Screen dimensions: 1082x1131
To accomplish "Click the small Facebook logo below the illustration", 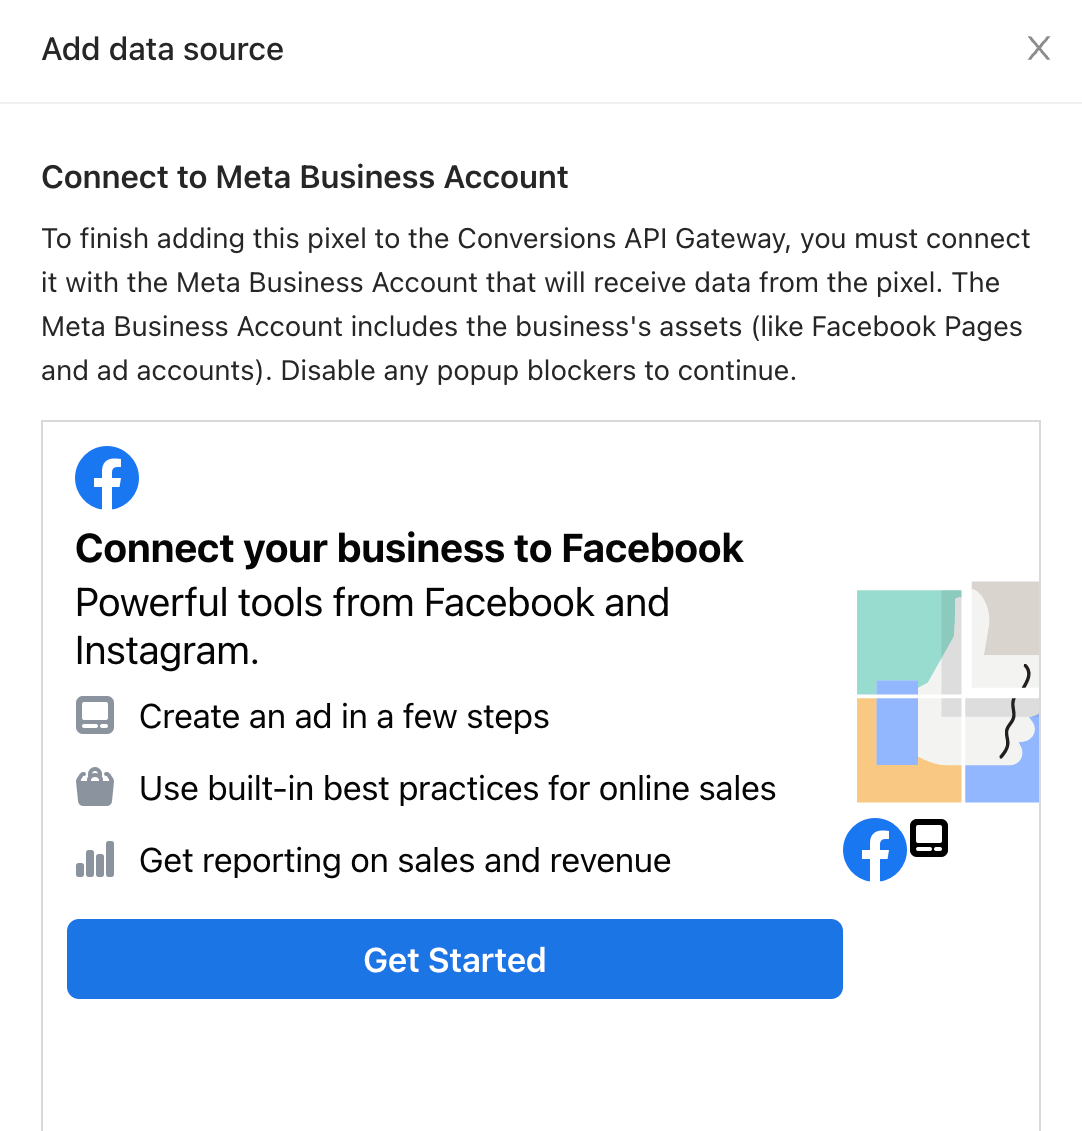I will [x=874, y=850].
